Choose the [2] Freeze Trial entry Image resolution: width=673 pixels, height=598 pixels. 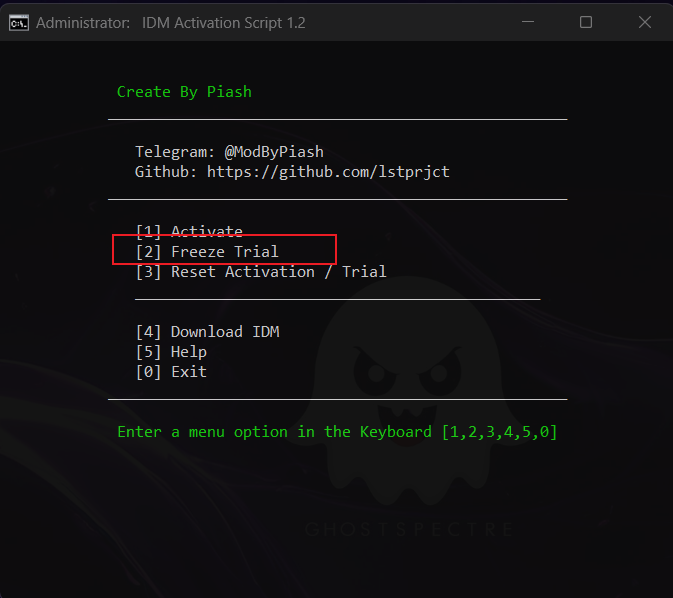(207, 252)
